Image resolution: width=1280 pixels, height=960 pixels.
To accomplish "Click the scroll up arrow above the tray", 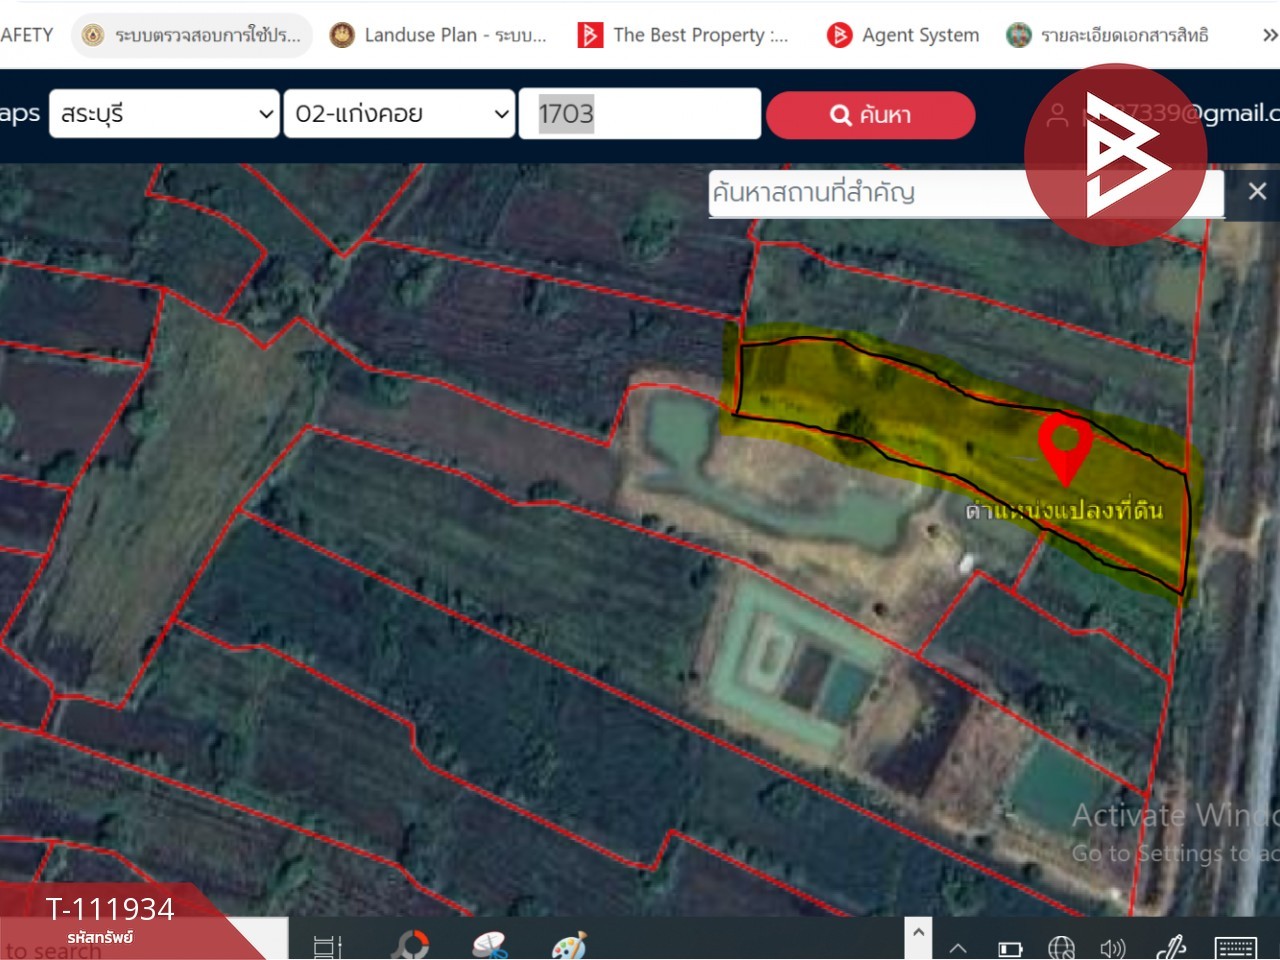I will 918,931.
